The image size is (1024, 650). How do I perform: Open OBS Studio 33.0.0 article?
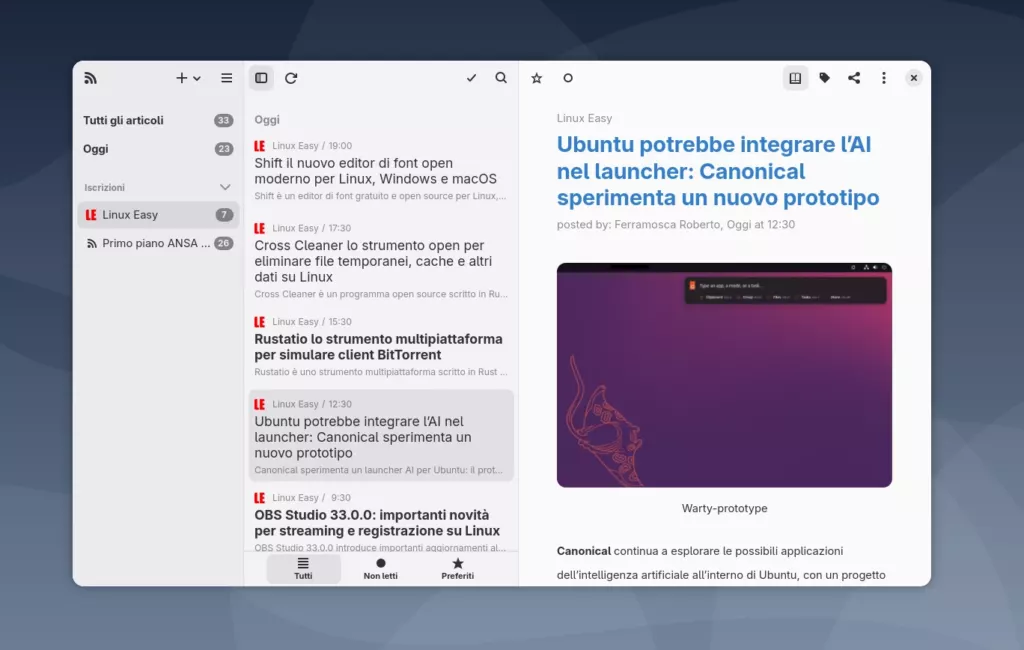click(x=381, y=521)
